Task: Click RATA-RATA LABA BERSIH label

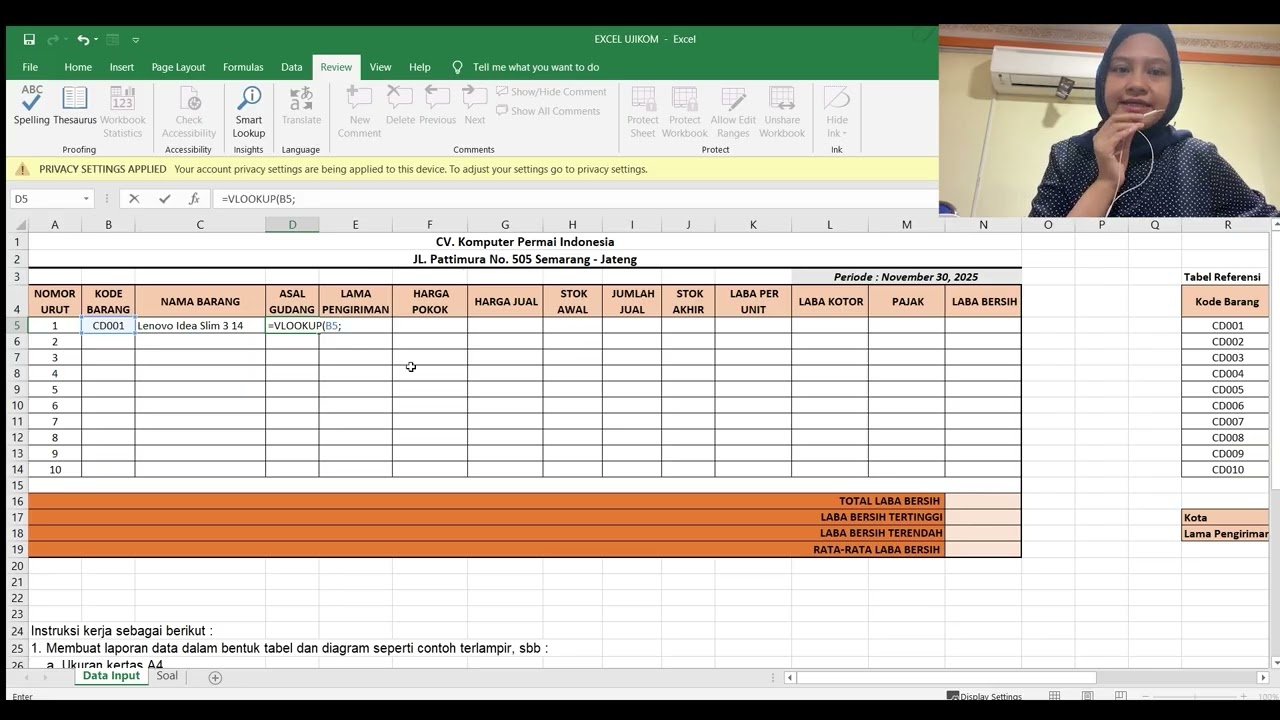Action: tap(876, 549)
